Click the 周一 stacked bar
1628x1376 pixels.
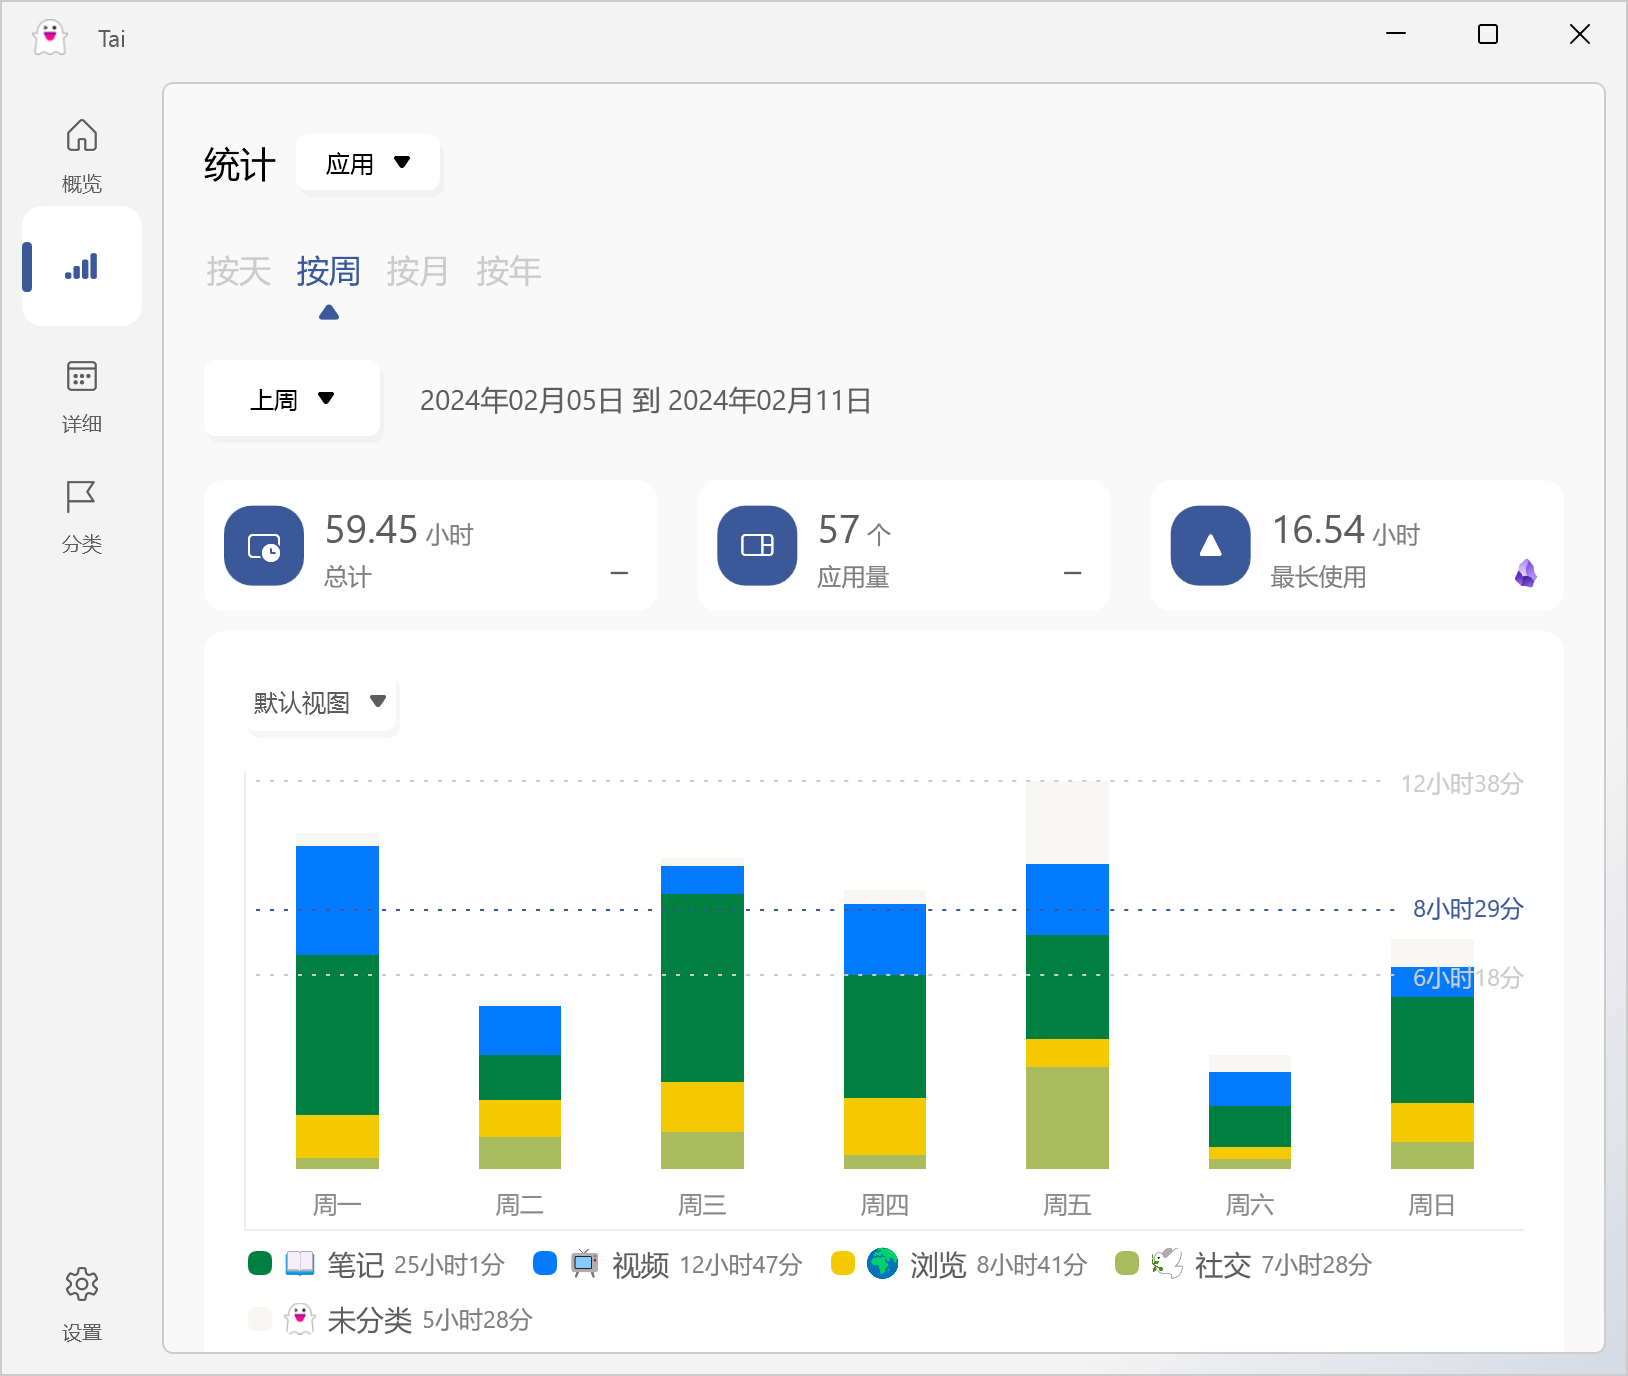pos(337,1000)
